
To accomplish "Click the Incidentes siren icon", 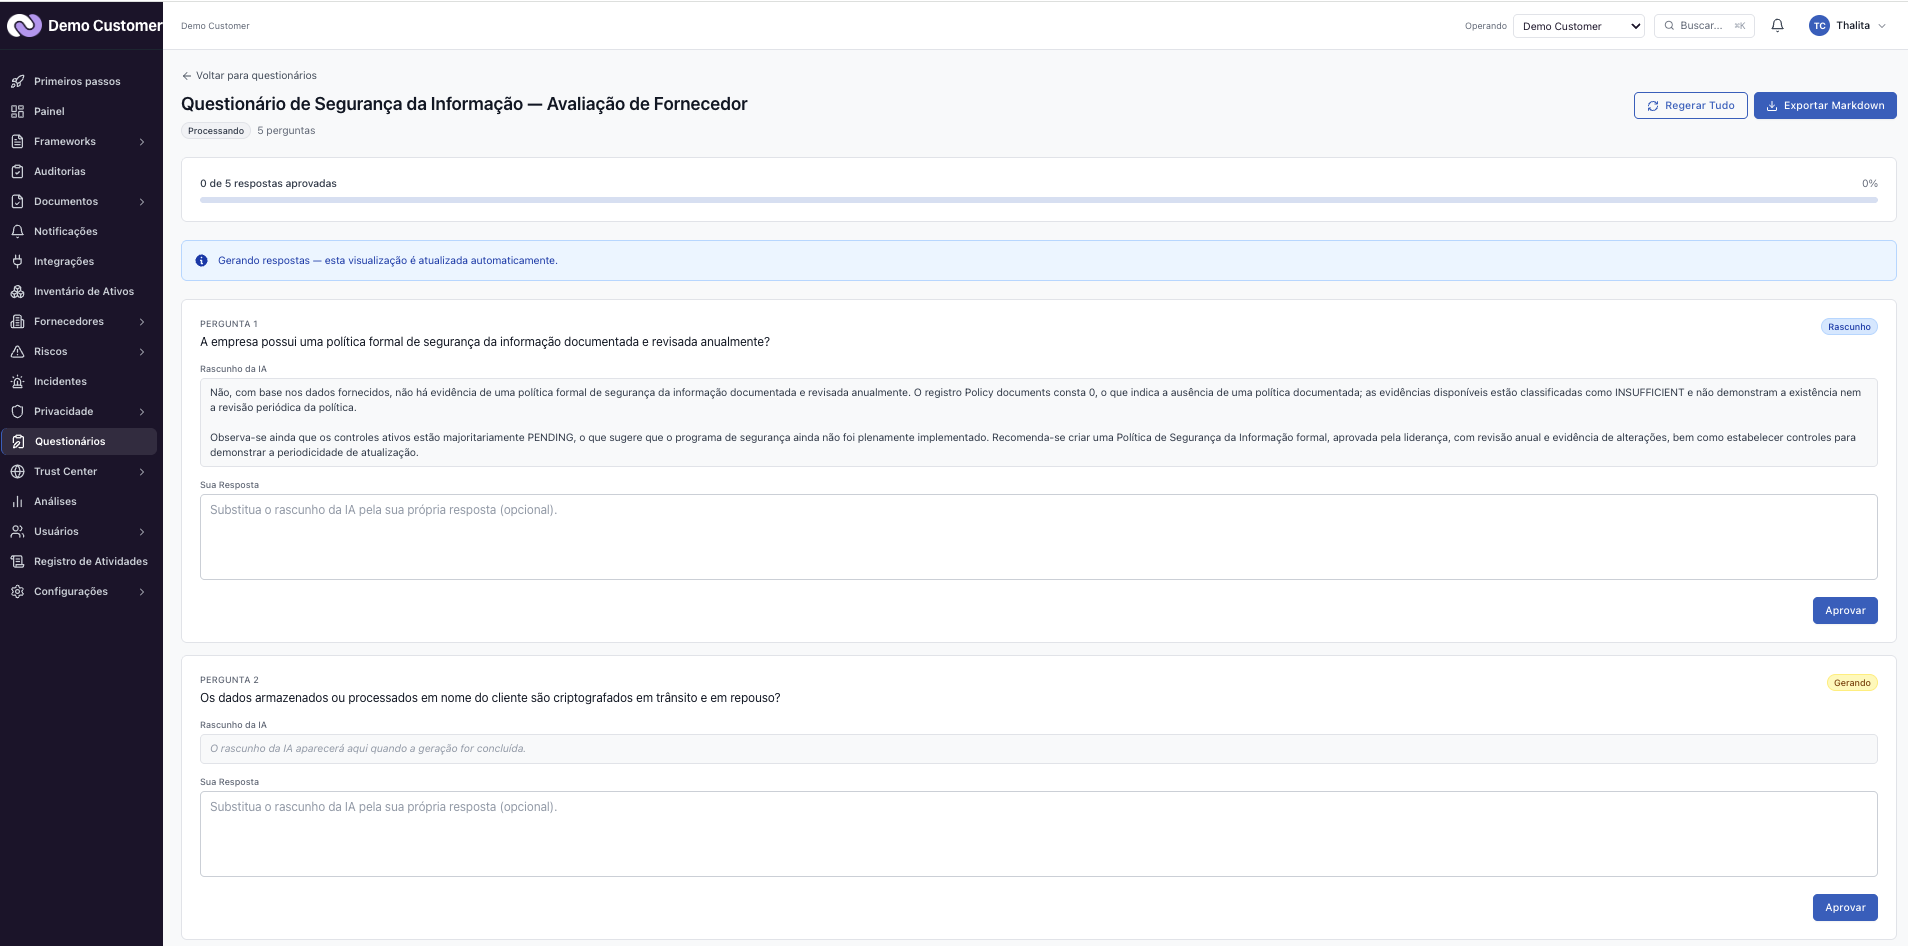I will 17,381.
